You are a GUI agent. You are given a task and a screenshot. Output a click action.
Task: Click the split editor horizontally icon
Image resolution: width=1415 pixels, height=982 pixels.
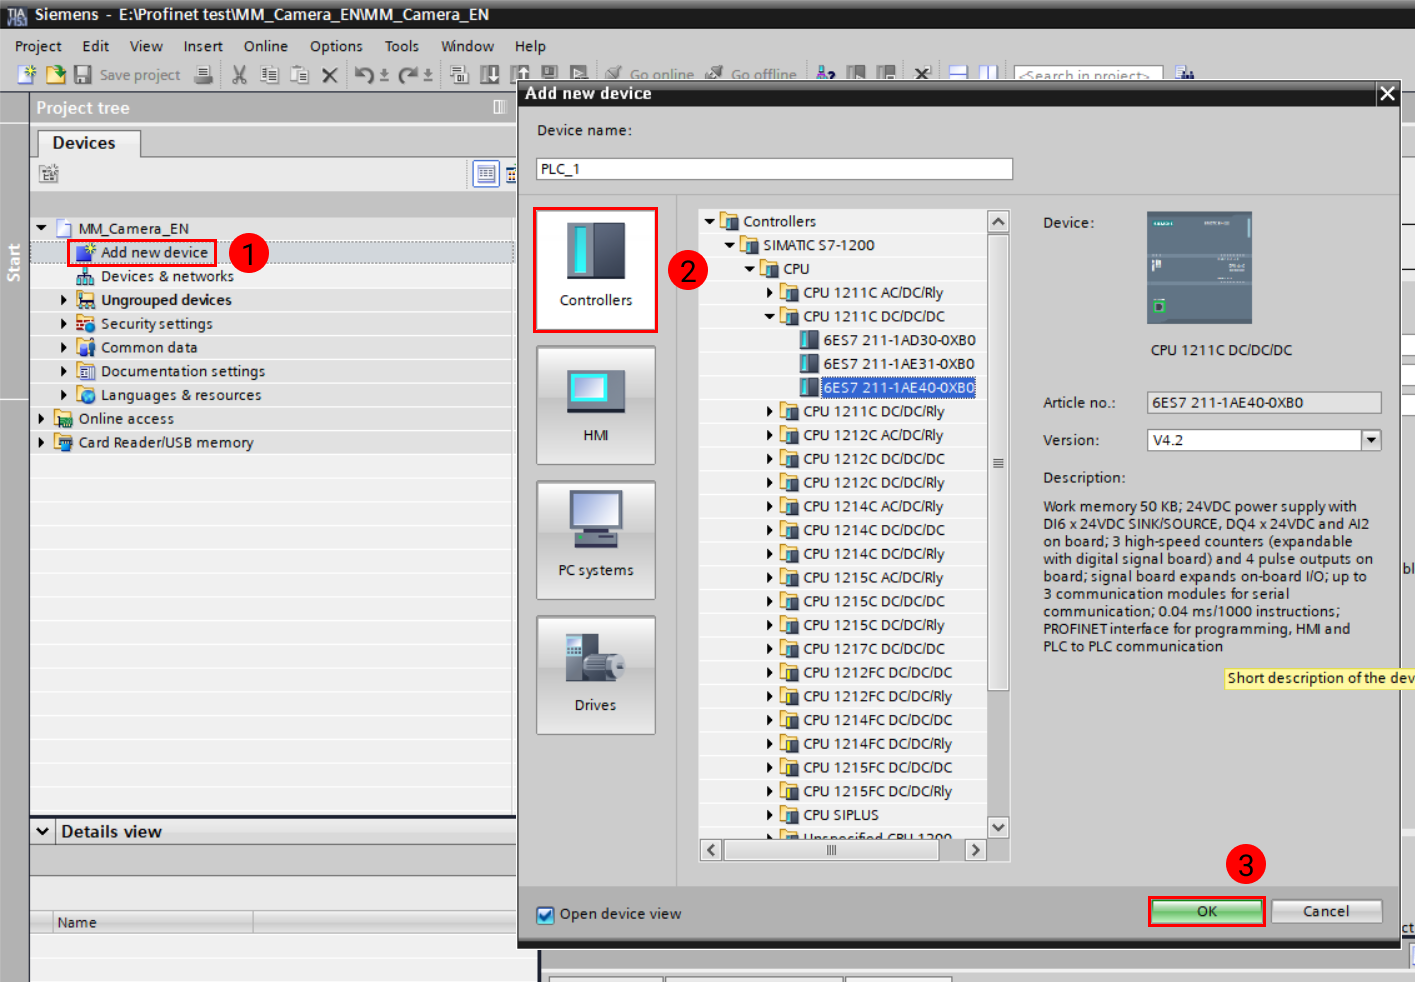pos(958,74)
